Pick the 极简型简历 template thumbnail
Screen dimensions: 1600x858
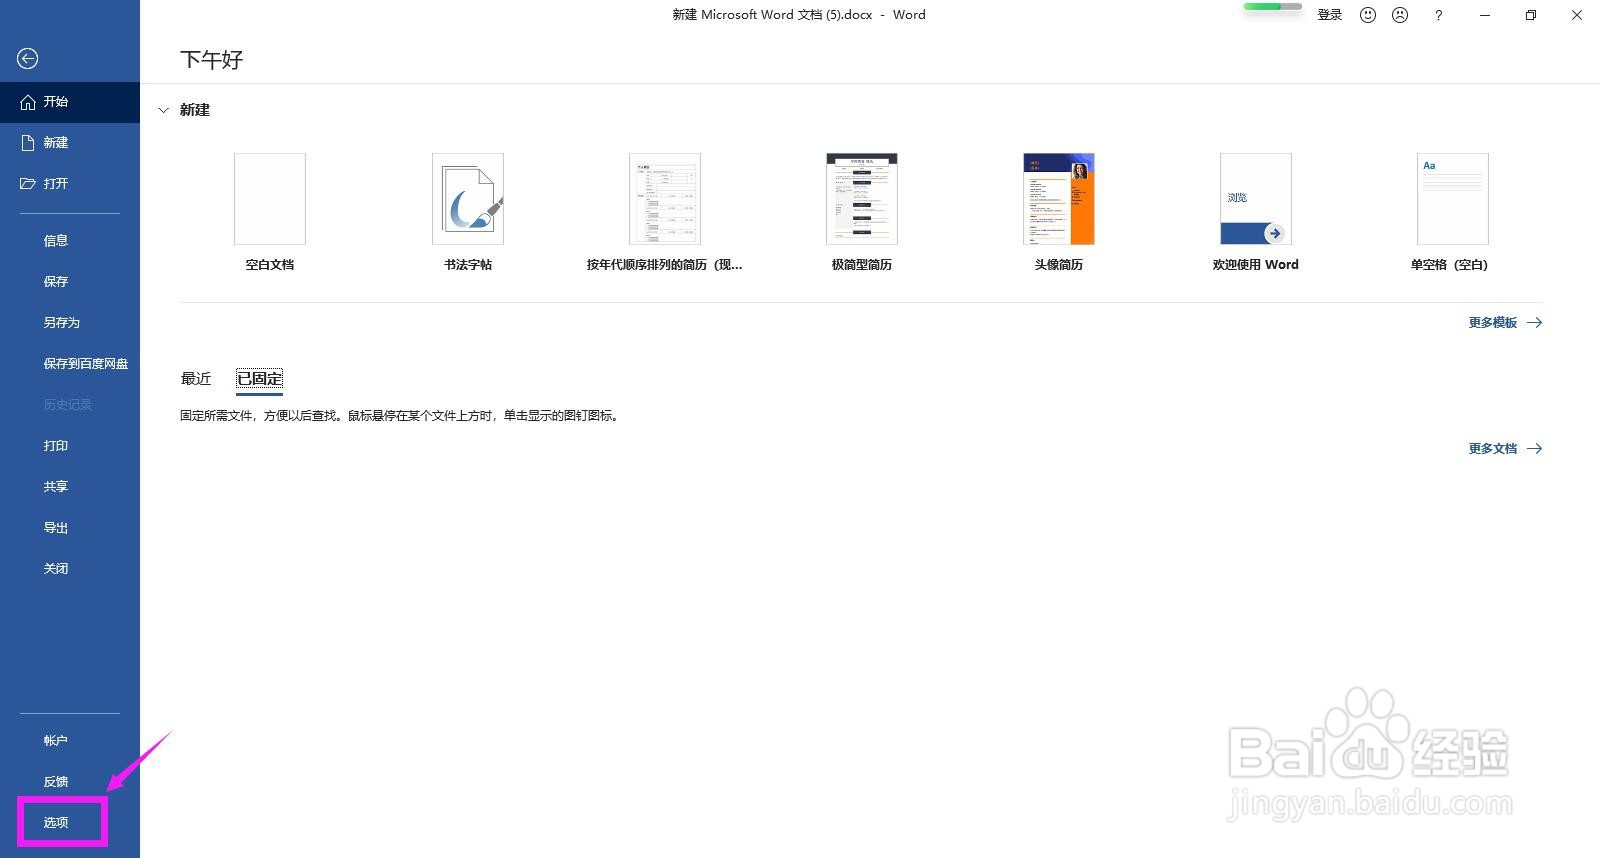coord(862,198)
